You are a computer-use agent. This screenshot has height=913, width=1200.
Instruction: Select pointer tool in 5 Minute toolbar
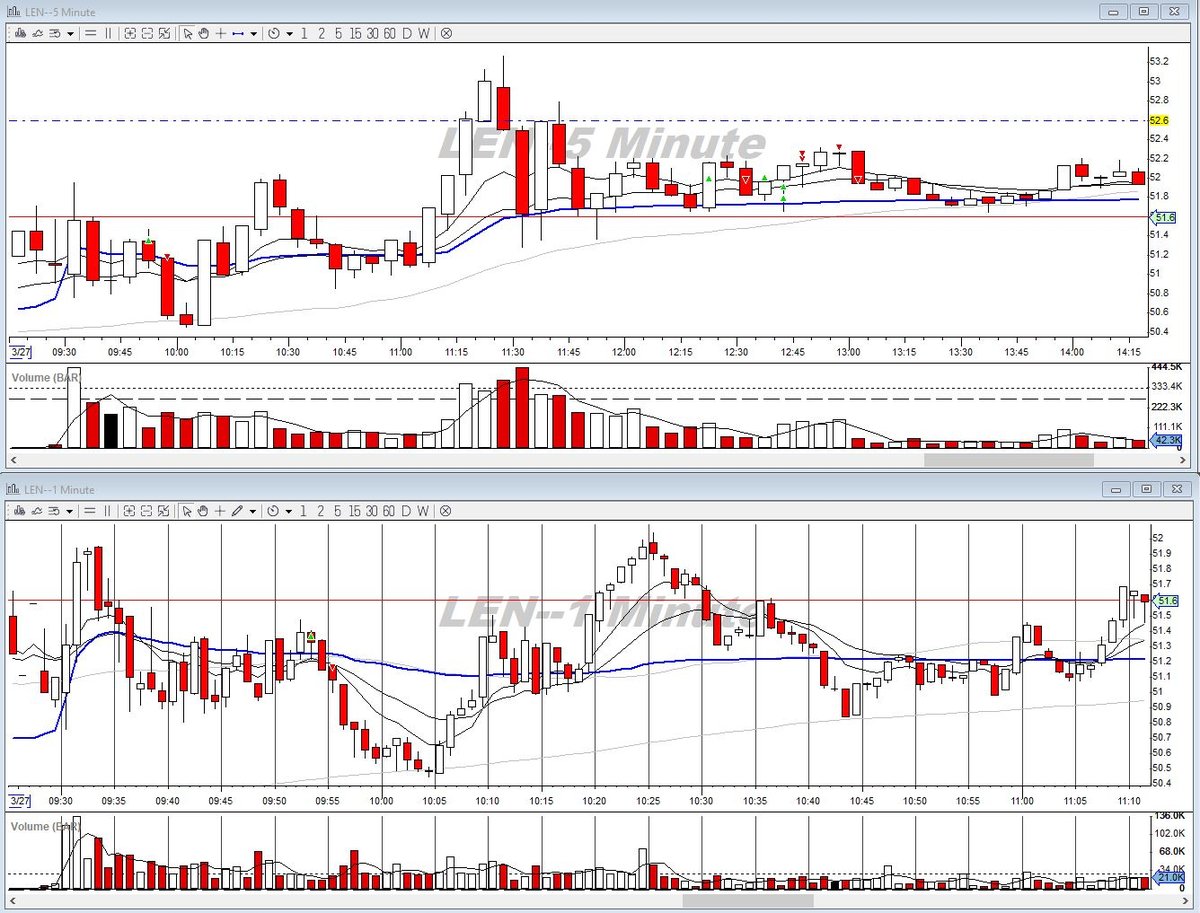[x=188, y=33]
